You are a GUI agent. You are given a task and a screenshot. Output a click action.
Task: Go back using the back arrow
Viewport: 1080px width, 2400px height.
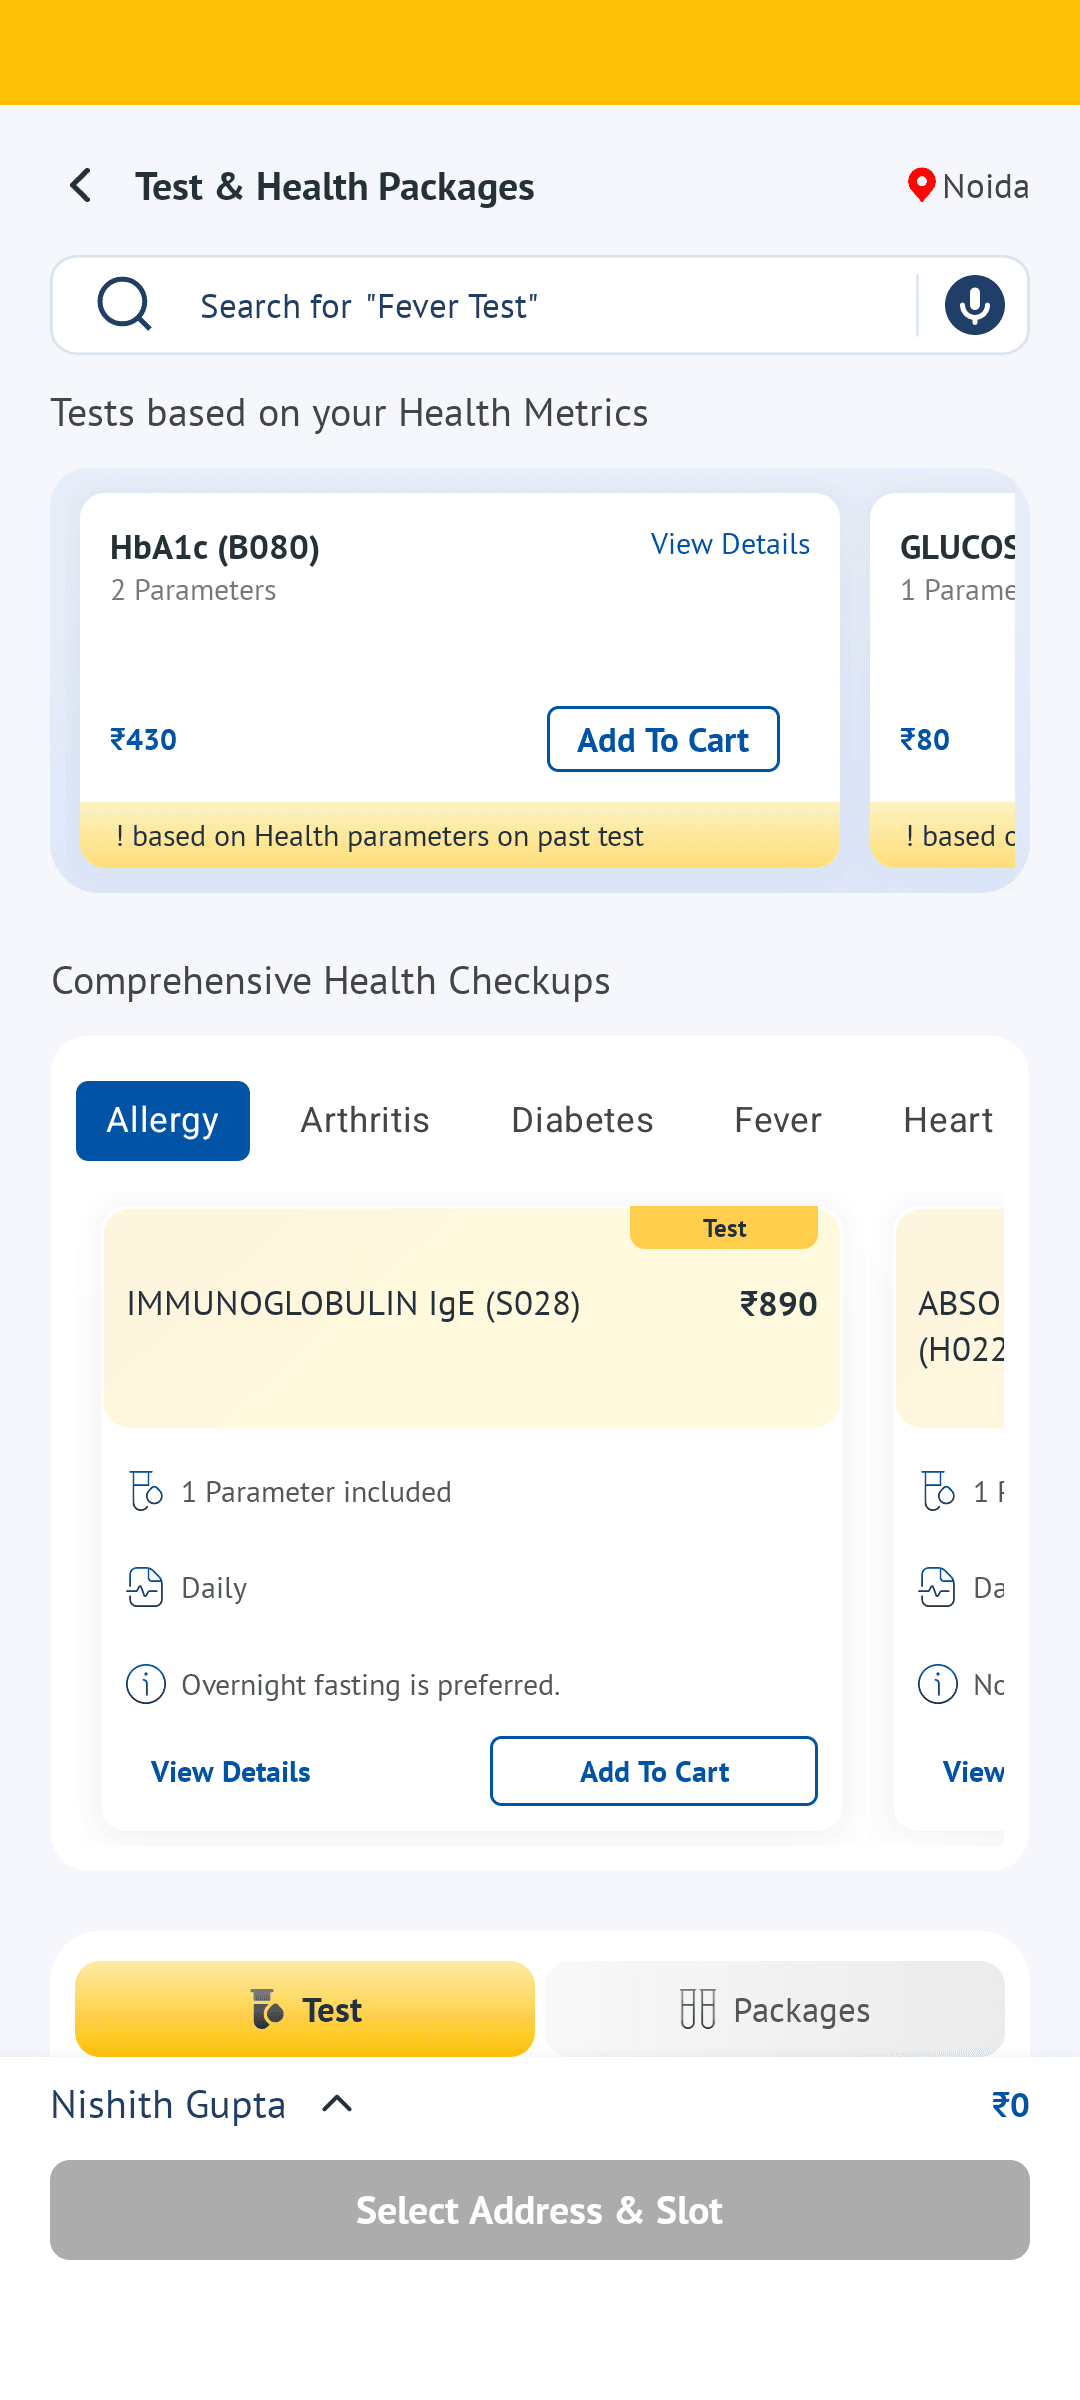pos(81,186)
